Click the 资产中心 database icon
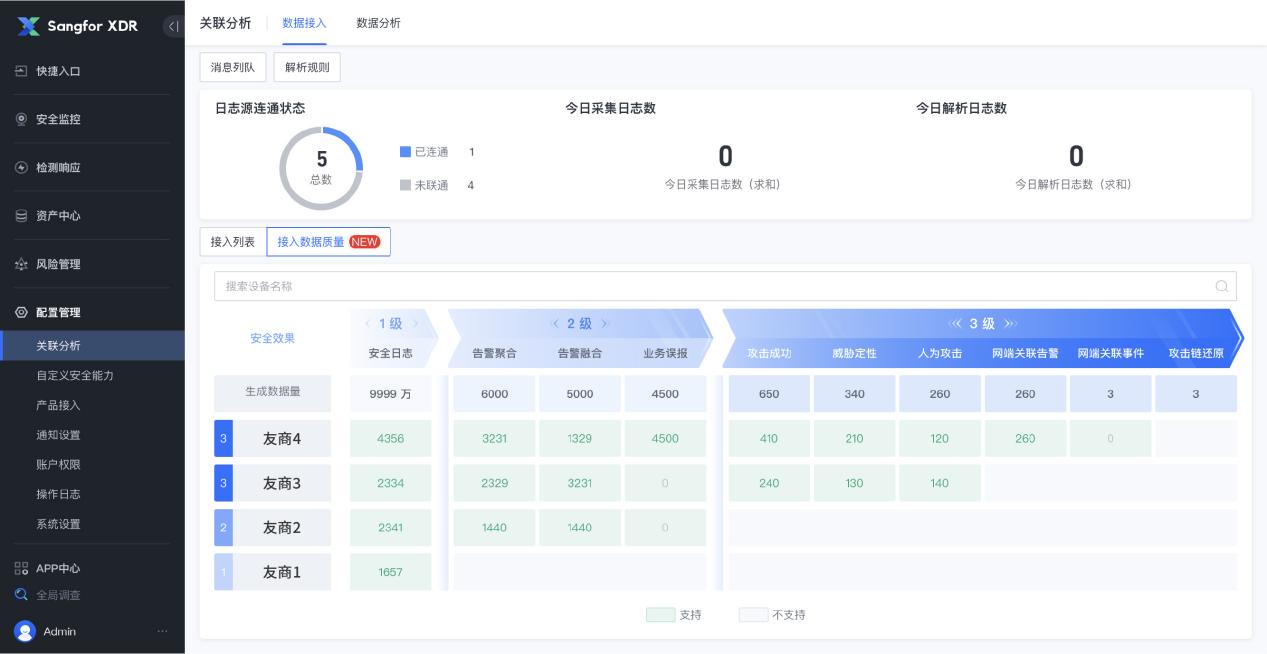This screenshot has width=1267, height=654. 21,215
